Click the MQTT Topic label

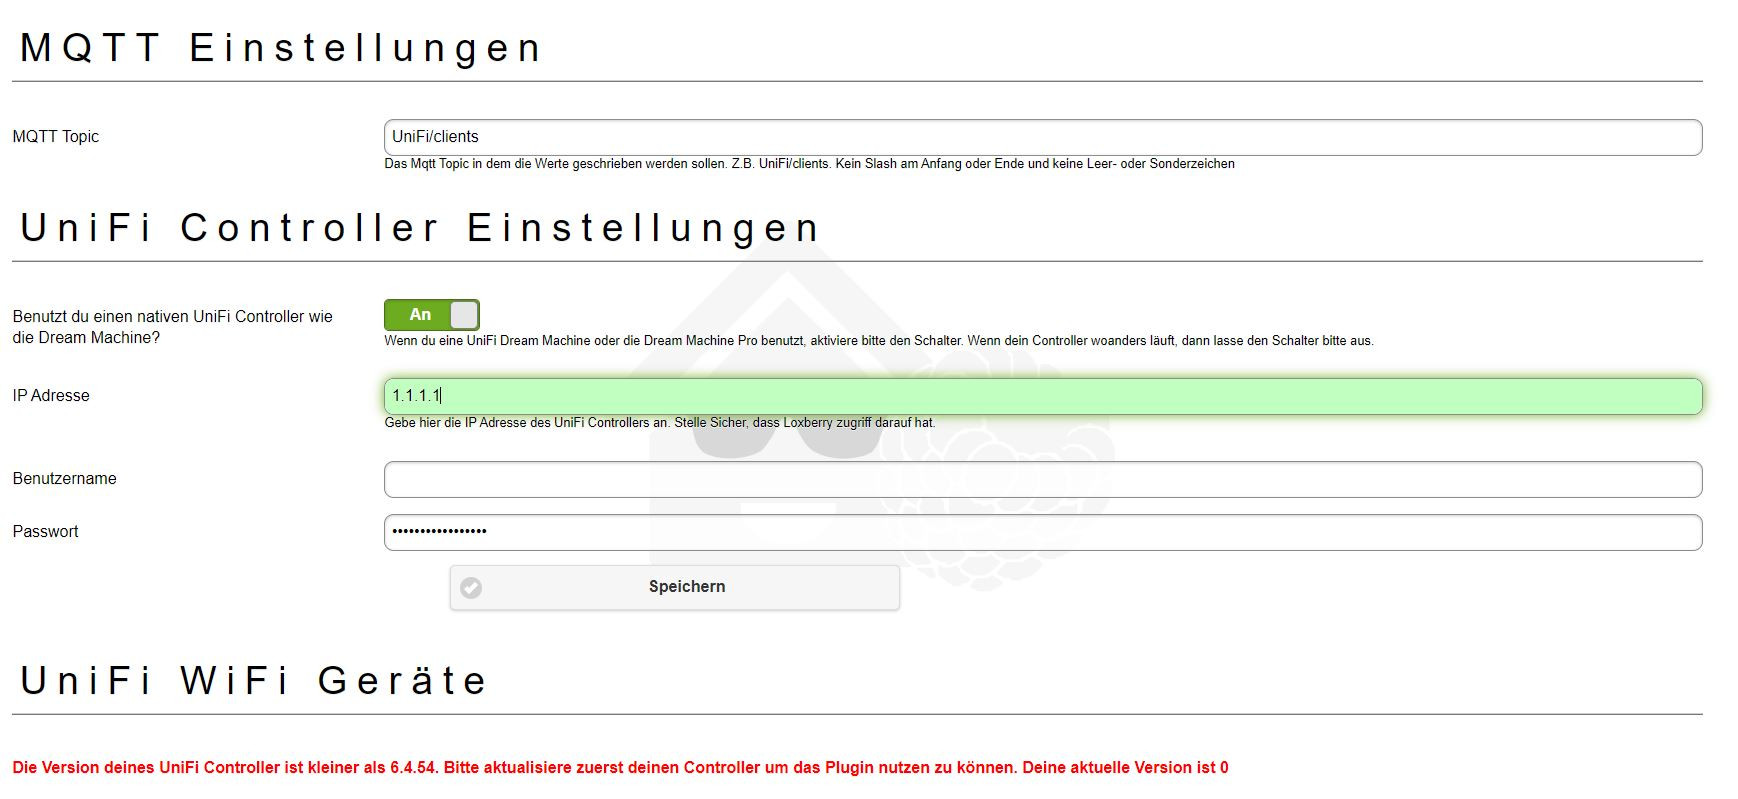click(56, 137)
